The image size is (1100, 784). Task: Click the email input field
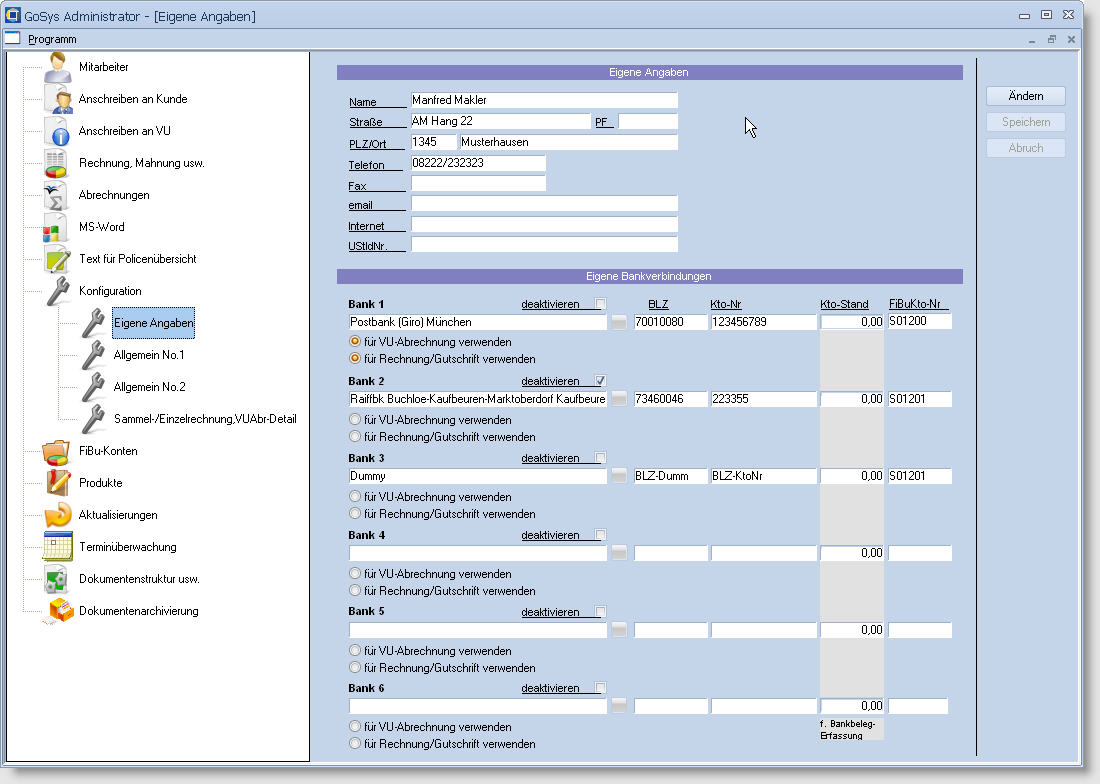pos(544,204)
